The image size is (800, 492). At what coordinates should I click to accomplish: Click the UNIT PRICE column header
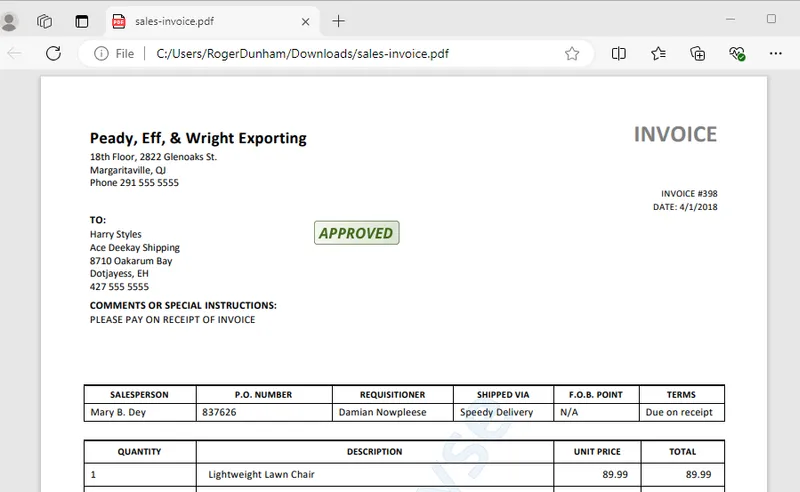point(597,452)
